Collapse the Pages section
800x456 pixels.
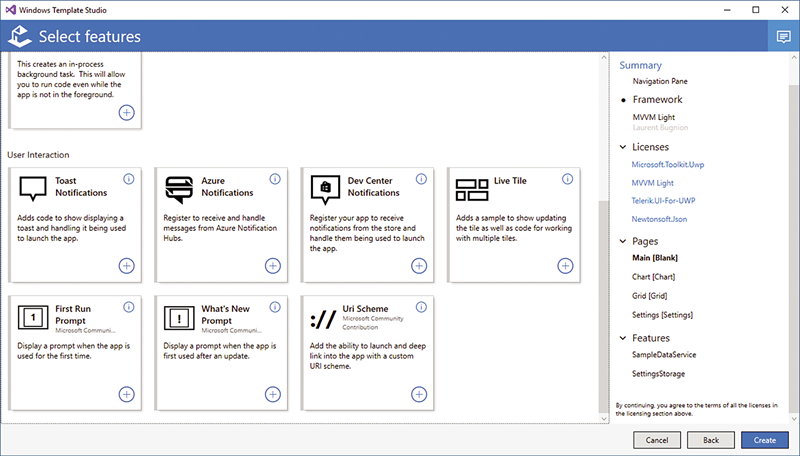click(x=623, y=241)
